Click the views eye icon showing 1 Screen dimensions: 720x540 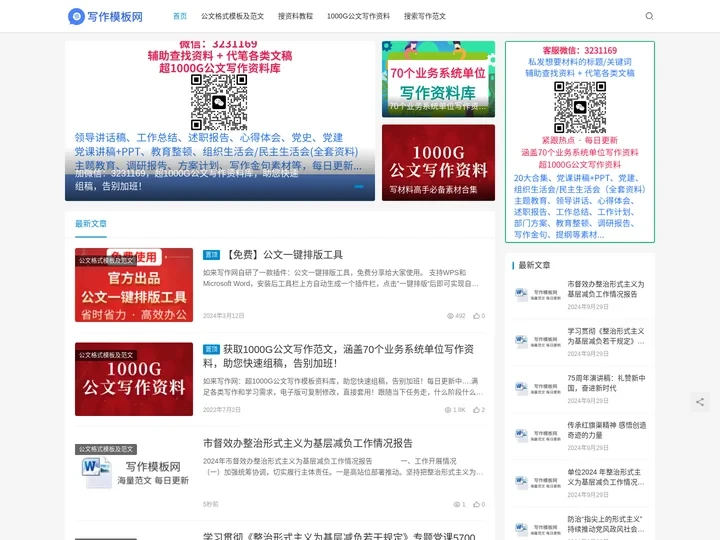(457, 504)
